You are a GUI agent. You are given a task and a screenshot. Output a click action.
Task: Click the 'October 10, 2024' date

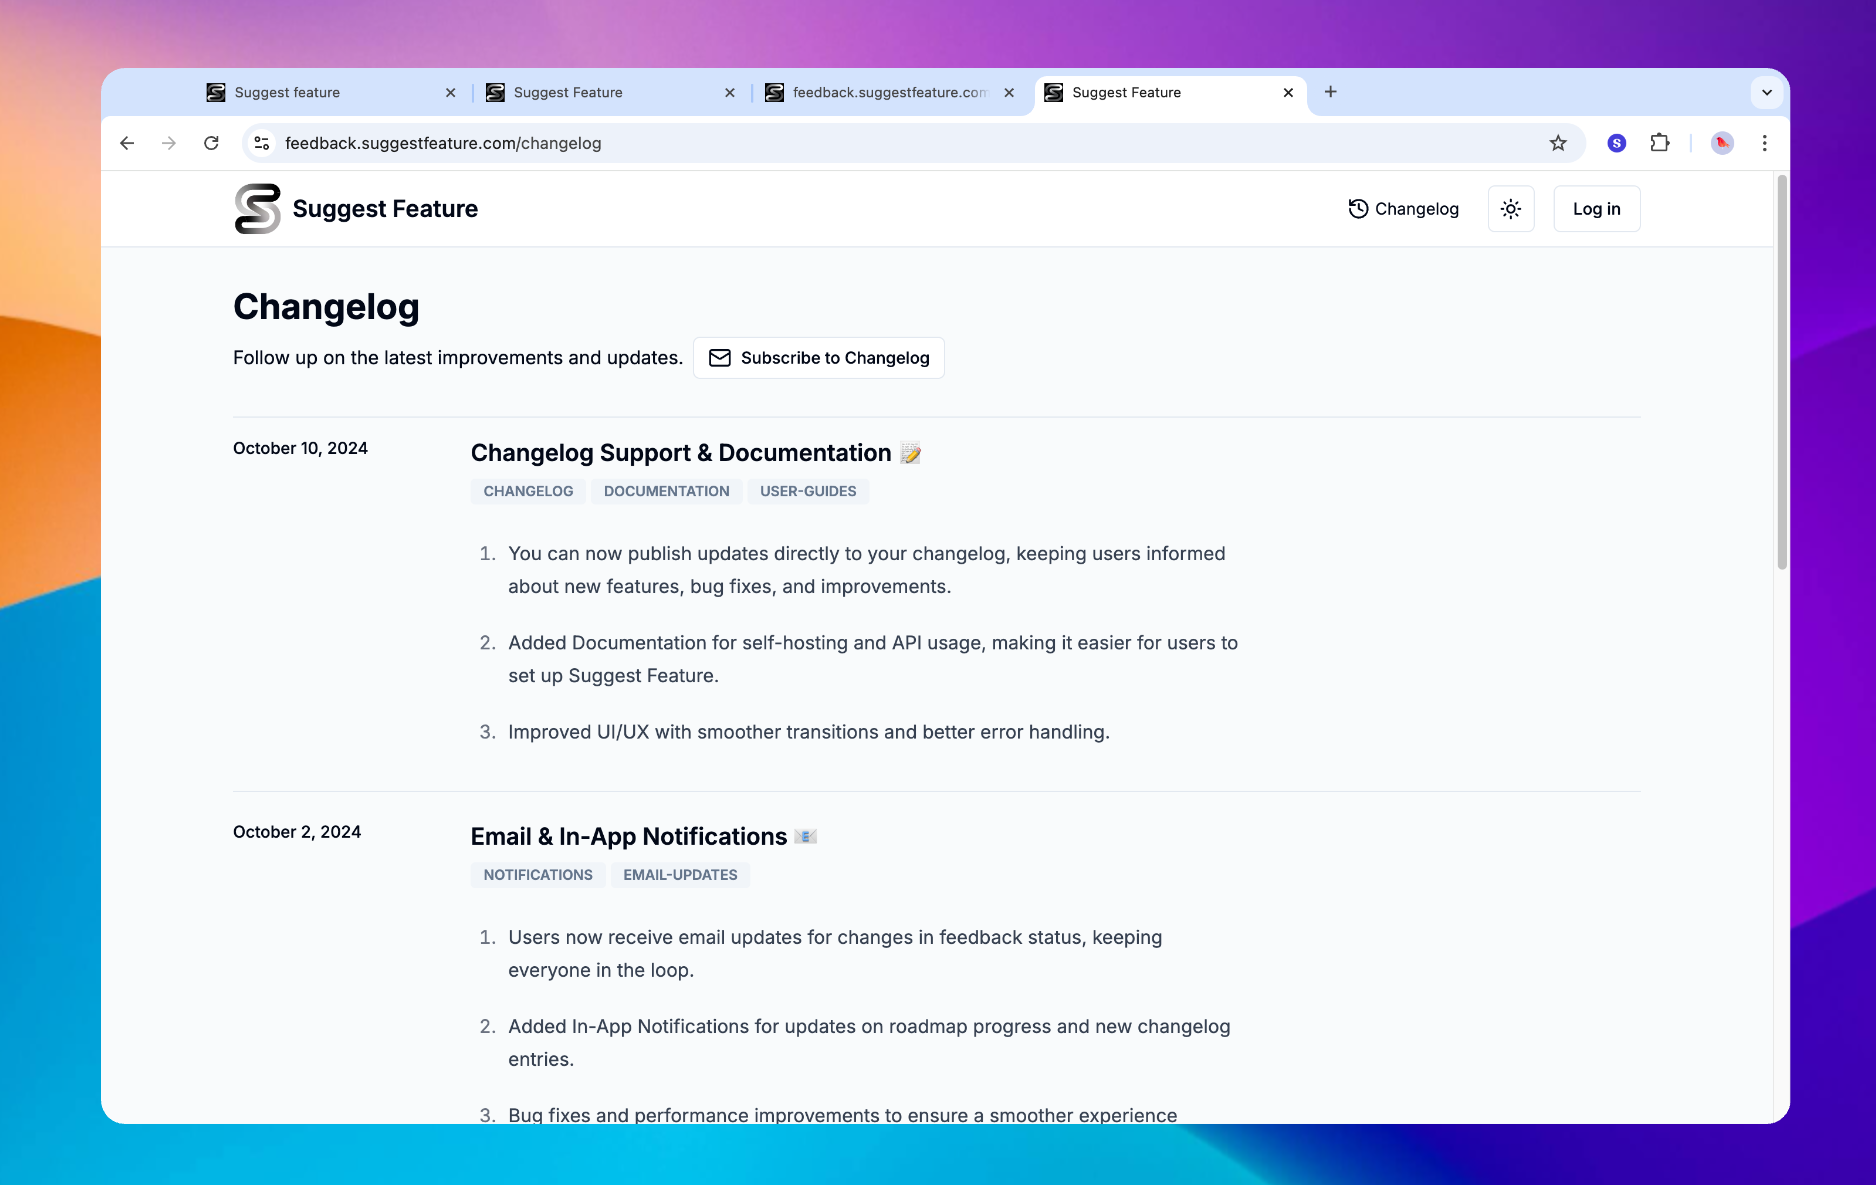[300, 448]
